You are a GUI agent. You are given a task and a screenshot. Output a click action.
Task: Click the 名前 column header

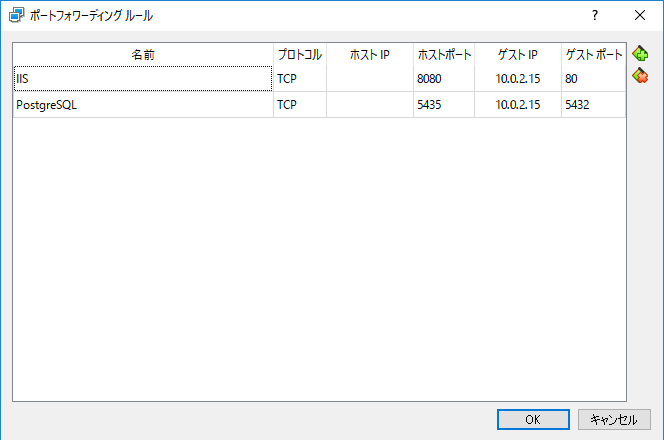tap(142, 55)
